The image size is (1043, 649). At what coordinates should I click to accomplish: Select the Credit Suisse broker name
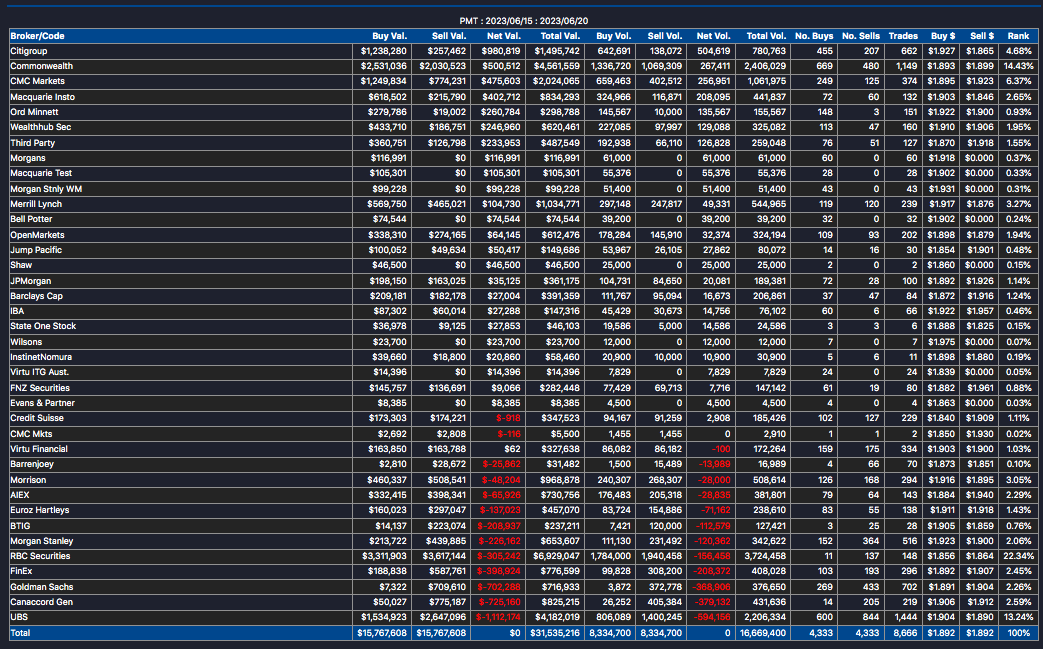(37, 418)
